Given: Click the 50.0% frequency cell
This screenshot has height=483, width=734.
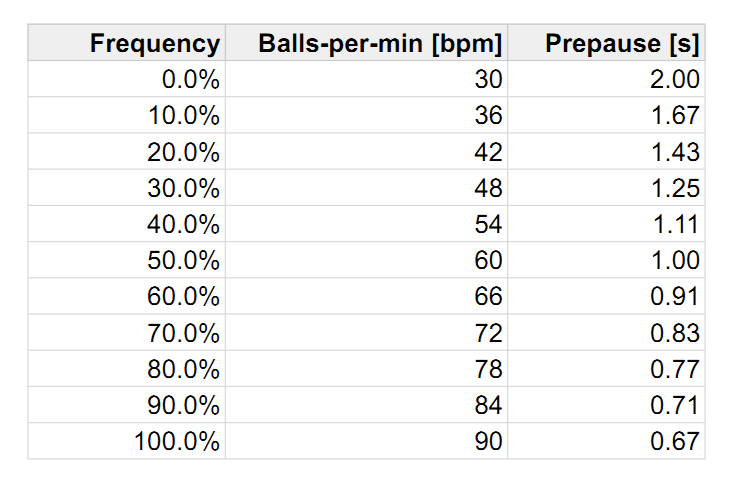Looking at the screenshot, I should point(127,260).
